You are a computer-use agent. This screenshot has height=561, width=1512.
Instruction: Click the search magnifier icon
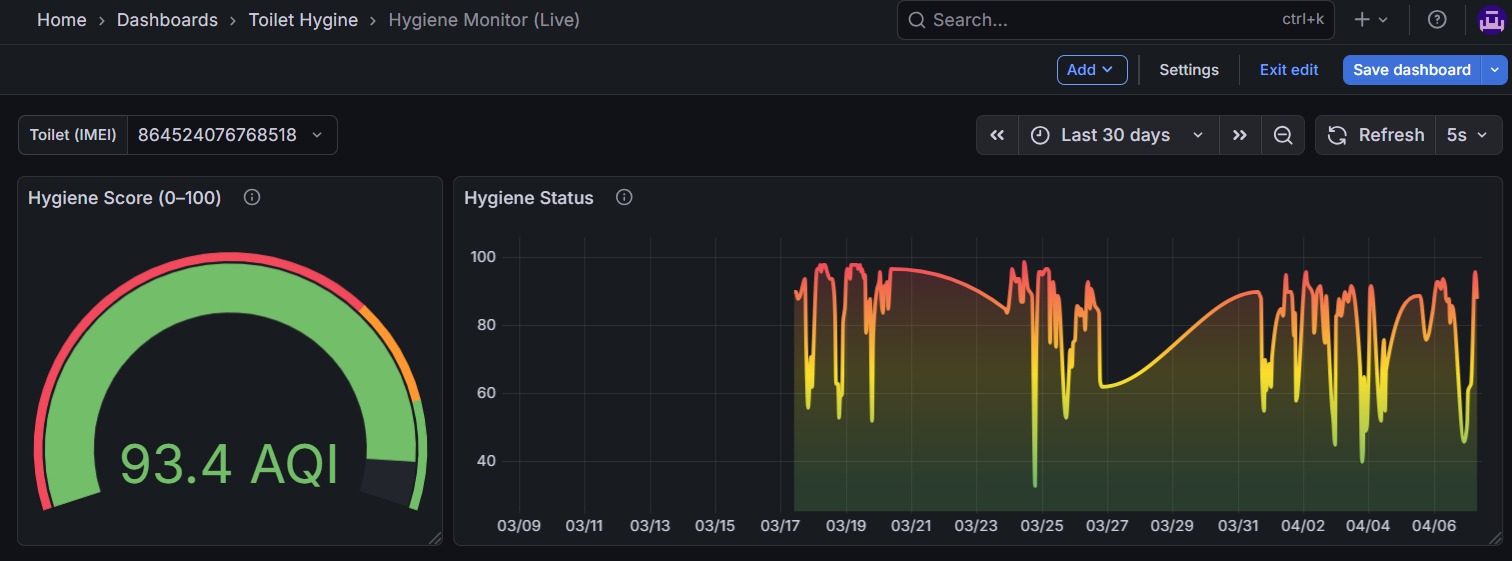[916, 20]
